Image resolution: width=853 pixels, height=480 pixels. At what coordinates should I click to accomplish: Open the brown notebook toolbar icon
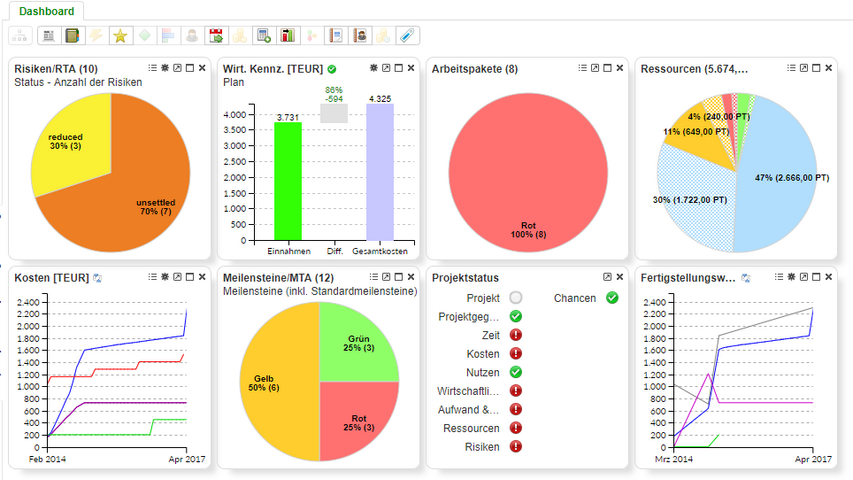click(72, 36)
